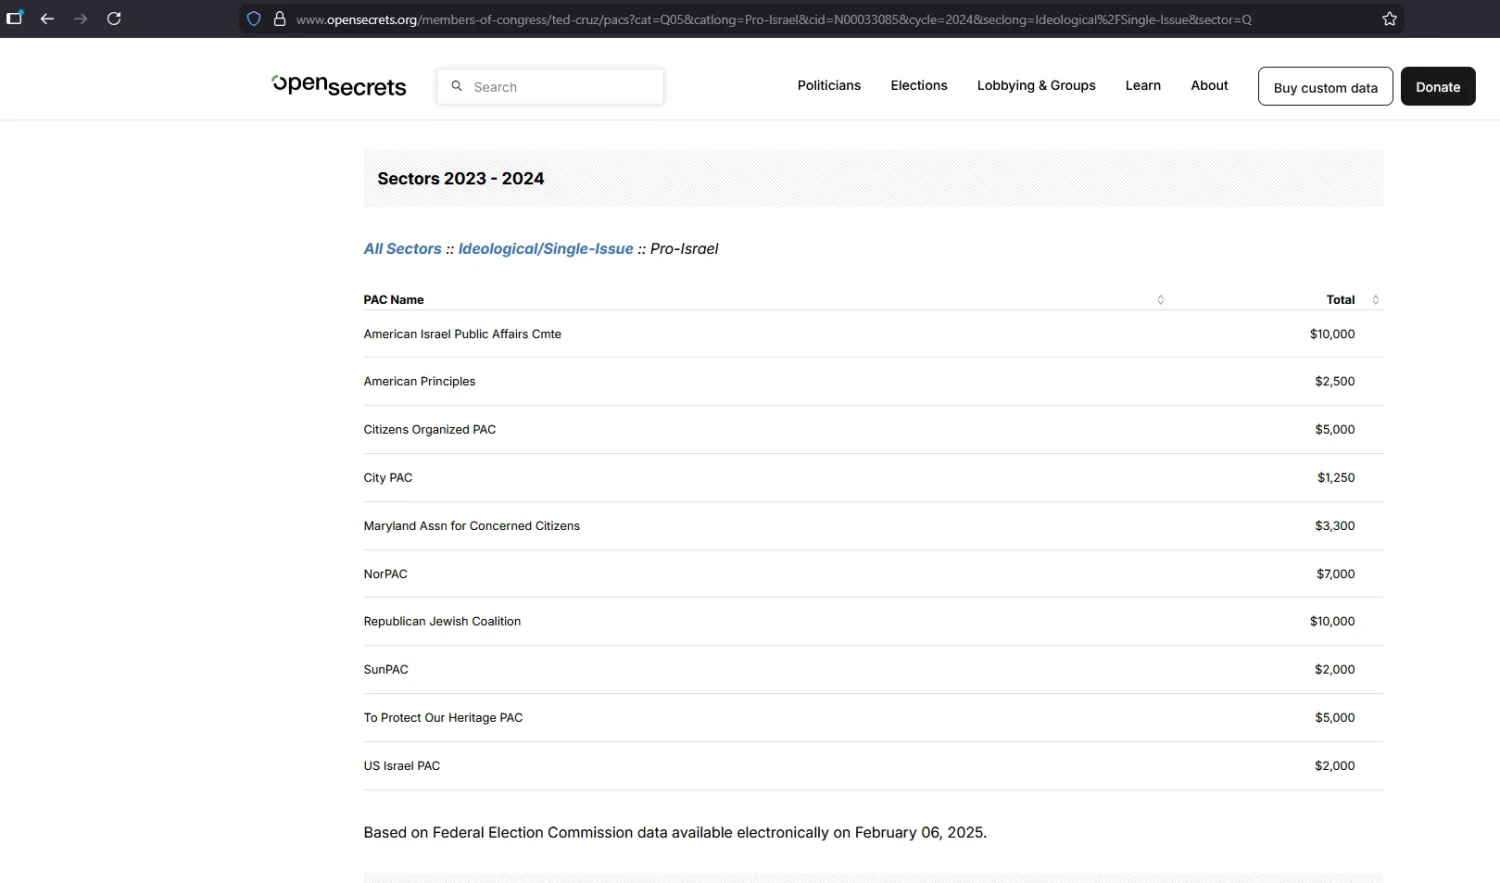Image resolution: width=1500 pixels, height=883 pixels.
Task: Open the Lobbying & Groups menu
Action: tap(1036, 86)
